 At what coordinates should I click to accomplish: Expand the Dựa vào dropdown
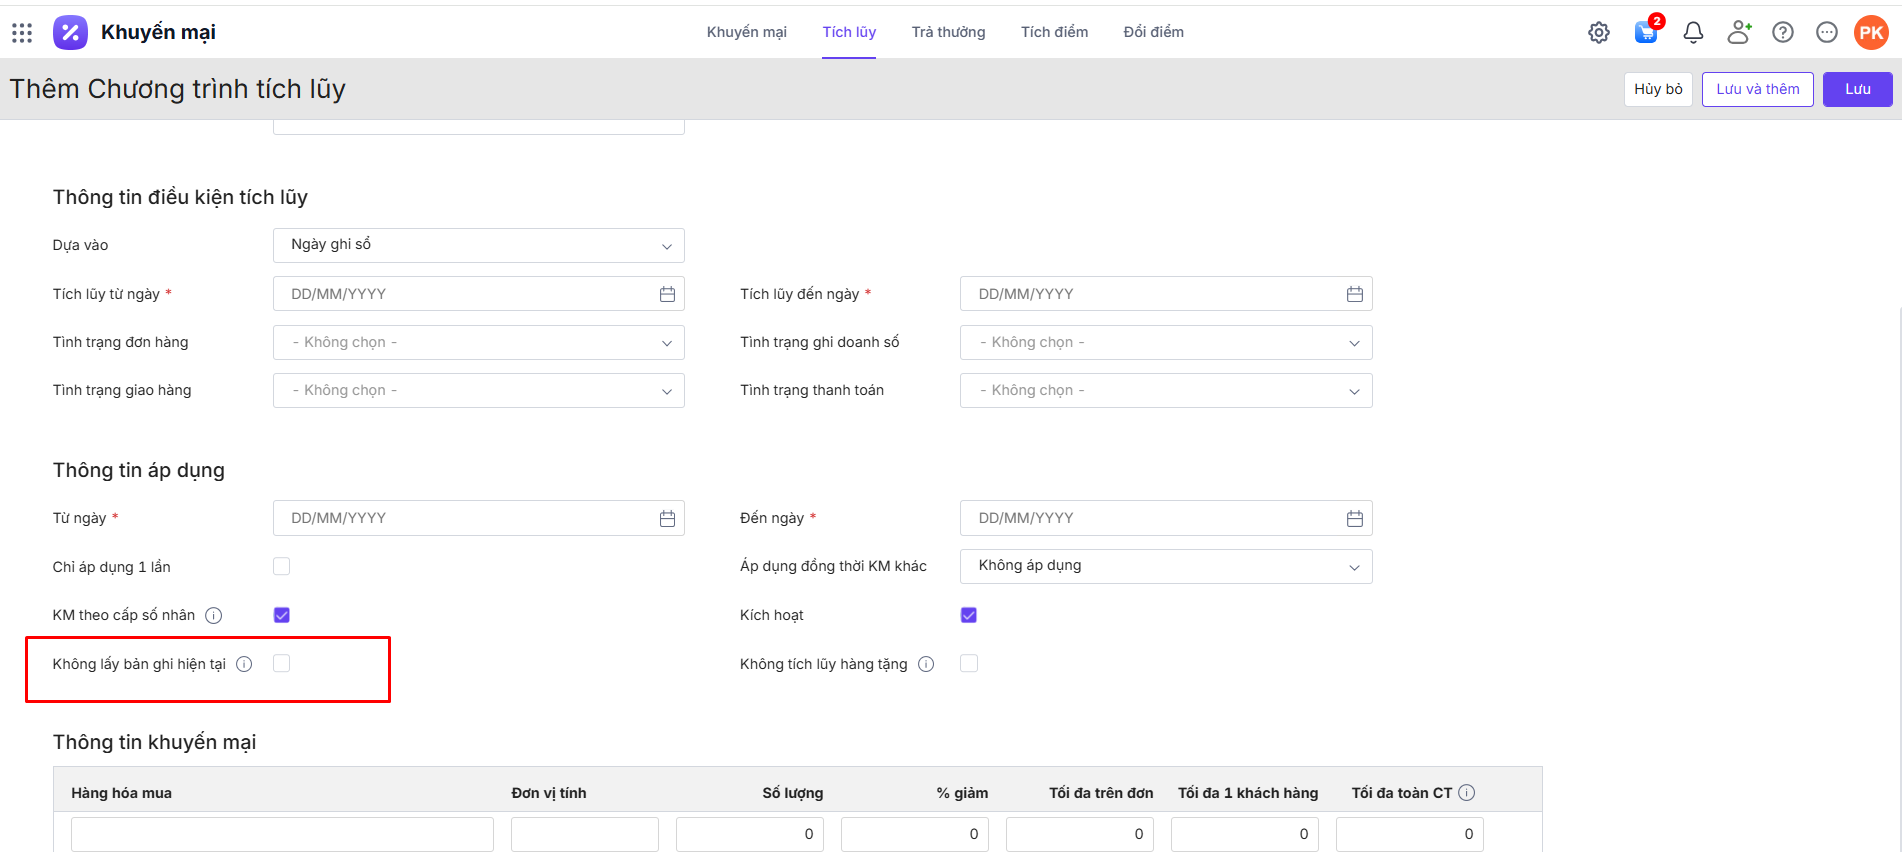tap(478, 246)
